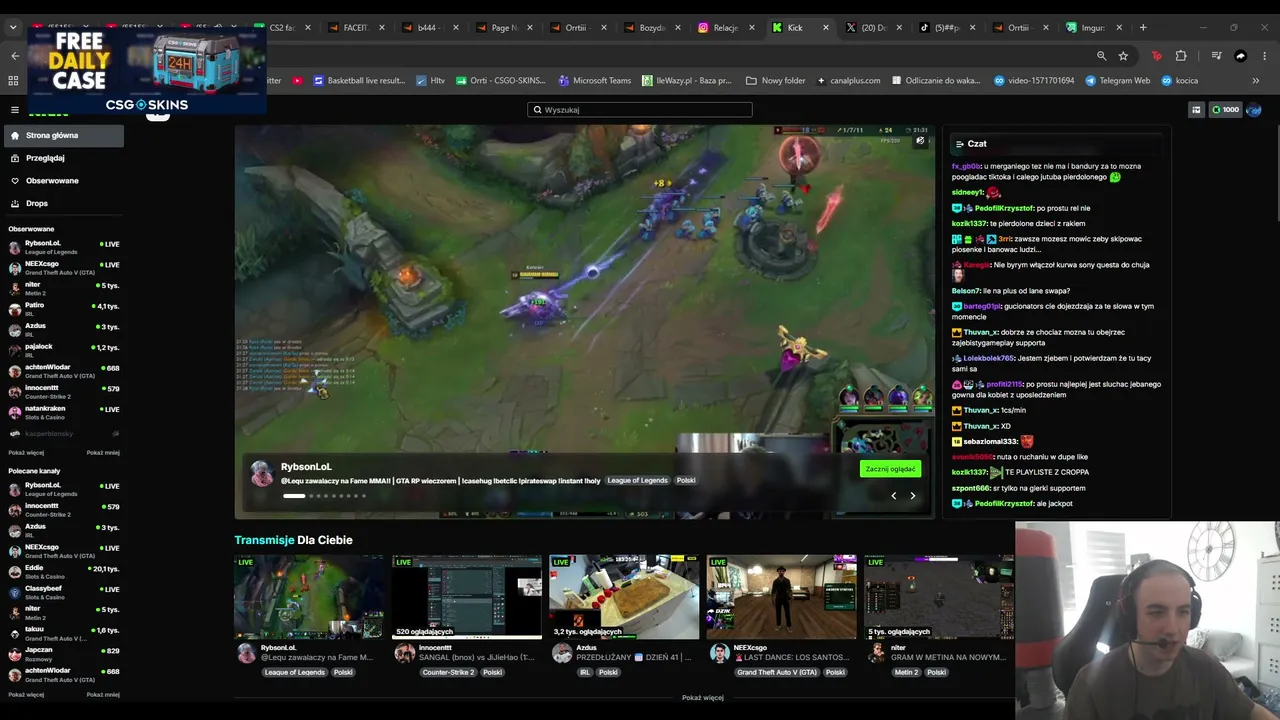Screen dimensions: 1280x720
Task: Switch to the b444 browser tab
Action: 429,27
